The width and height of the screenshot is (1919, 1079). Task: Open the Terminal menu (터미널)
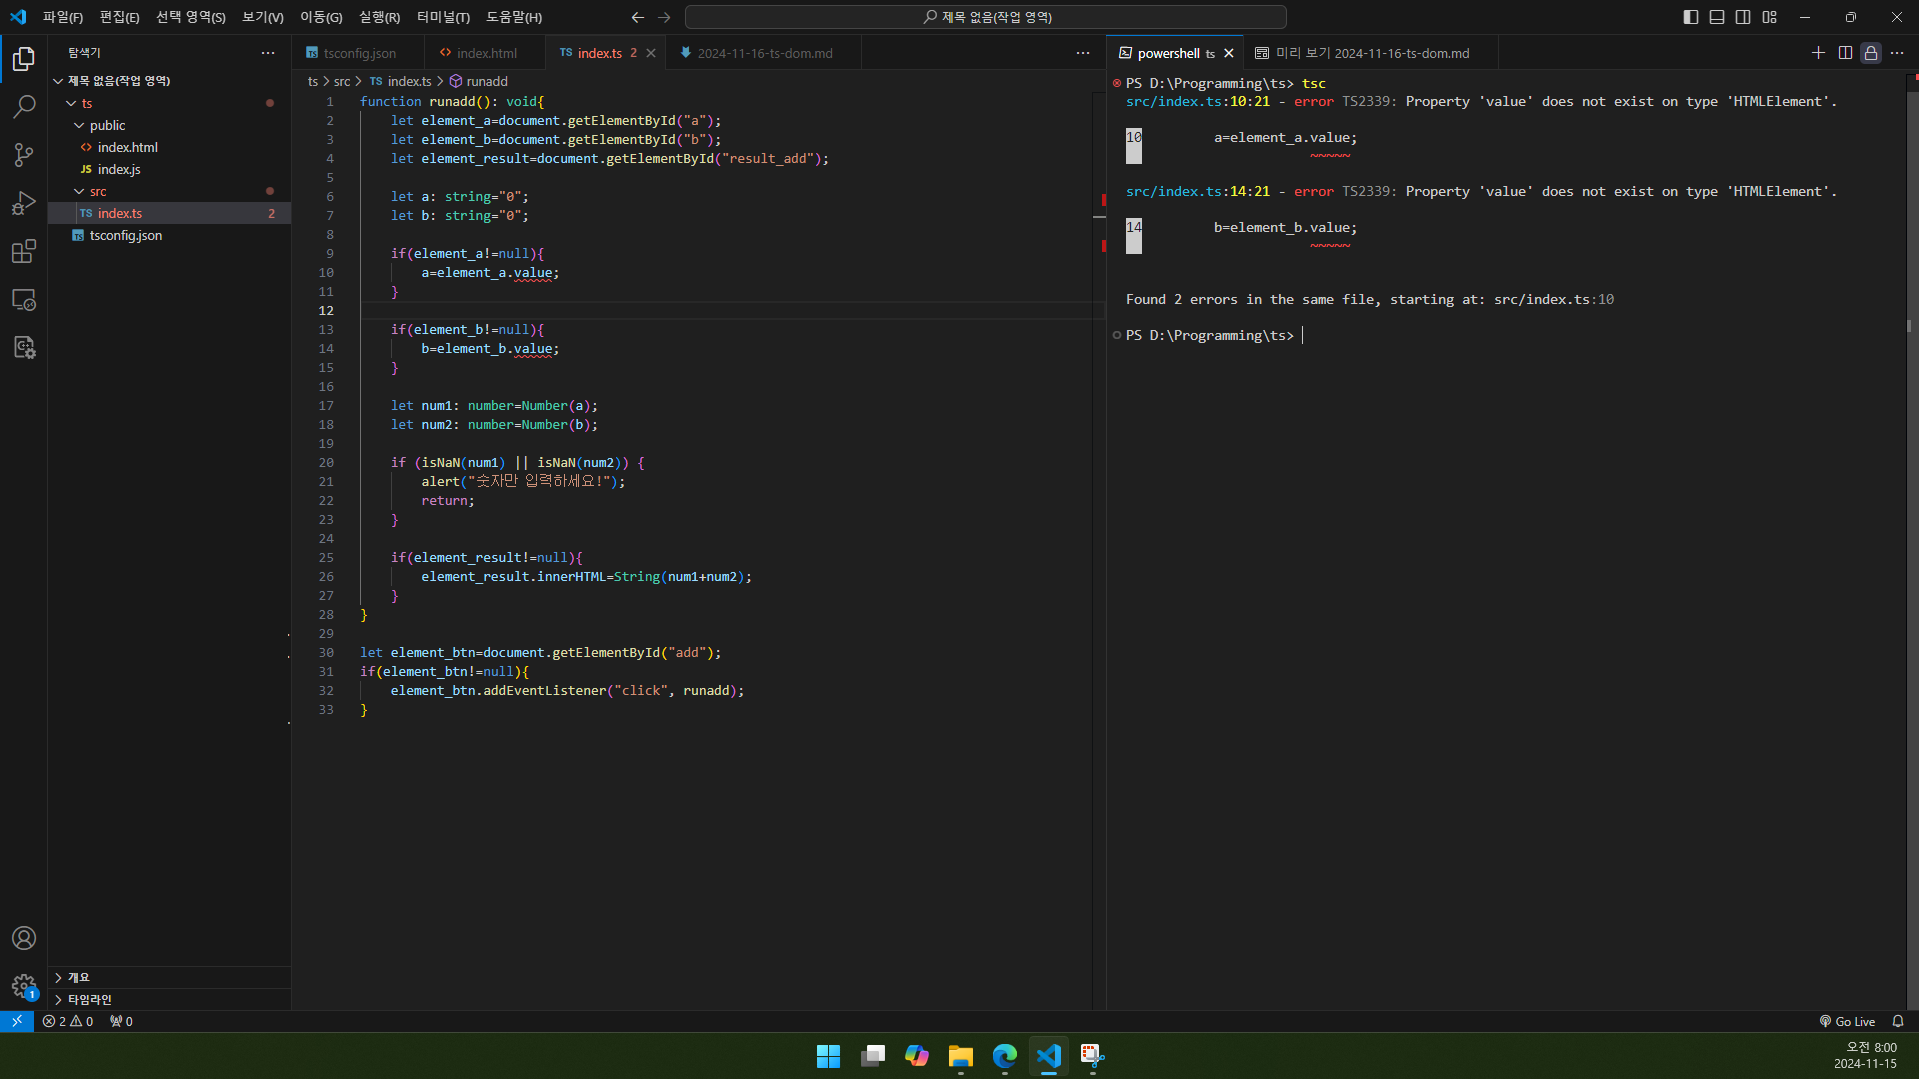point(443,17)
